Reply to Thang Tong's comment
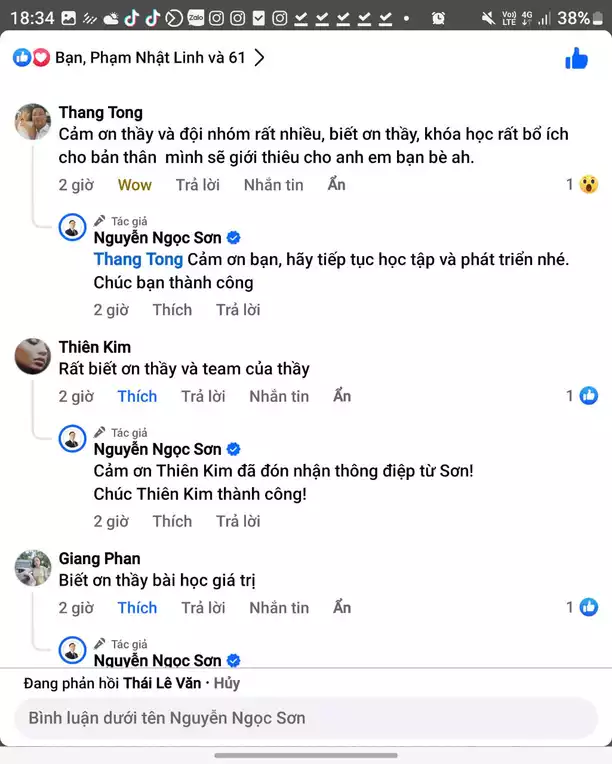The height and width of the screenshot is (764, 612). coord(197,185)
